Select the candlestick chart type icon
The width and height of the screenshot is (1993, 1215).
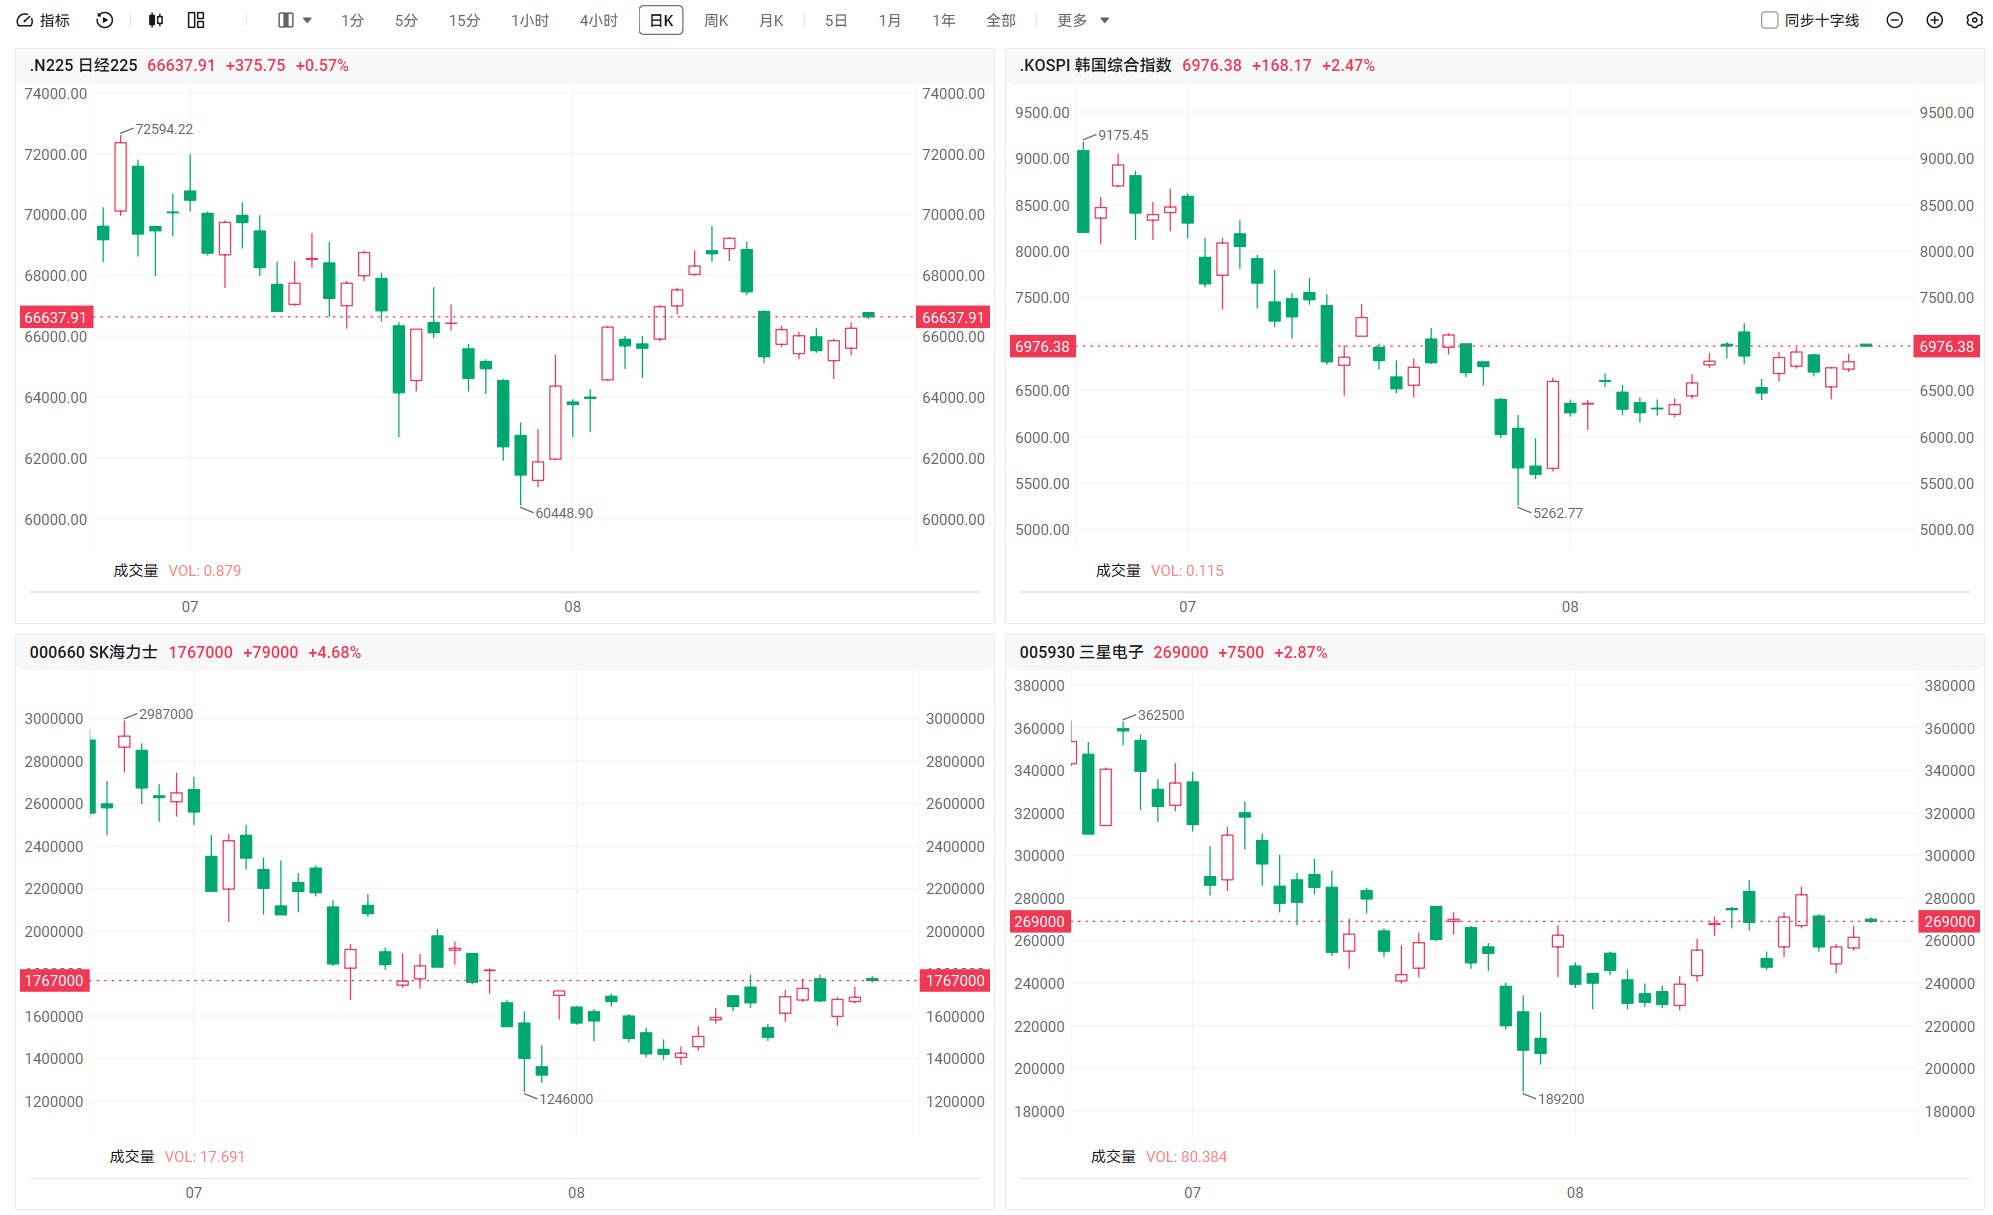(x=155, y=20)
